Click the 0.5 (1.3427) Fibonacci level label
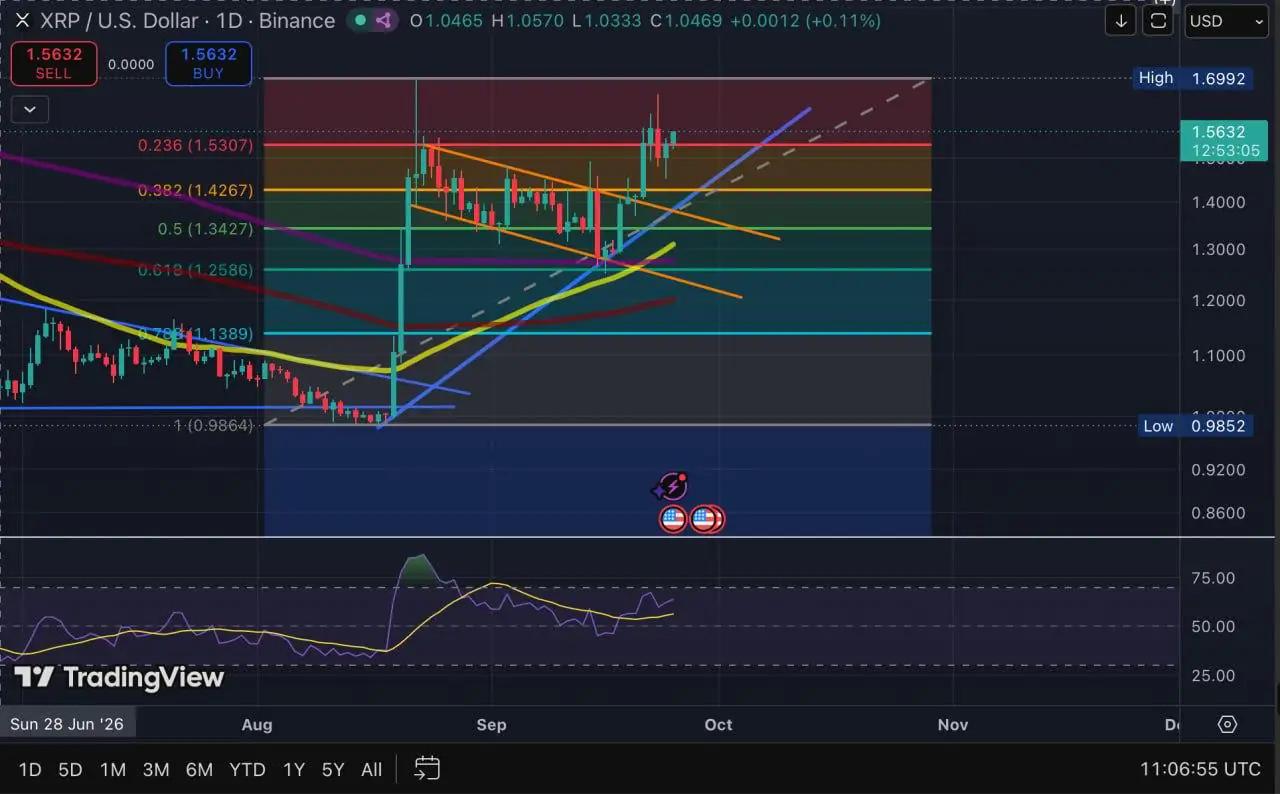 206,229
